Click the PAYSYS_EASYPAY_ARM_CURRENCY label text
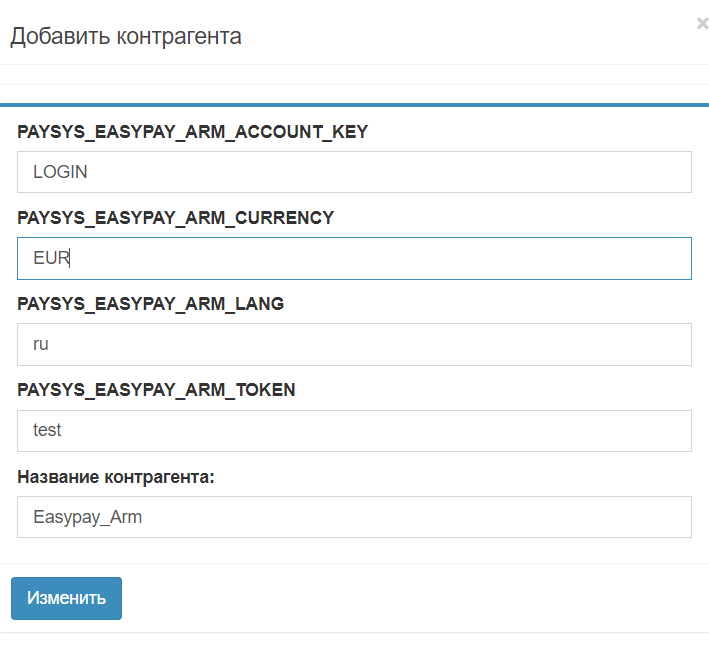709x646 pixels. [x=175, y=218]
